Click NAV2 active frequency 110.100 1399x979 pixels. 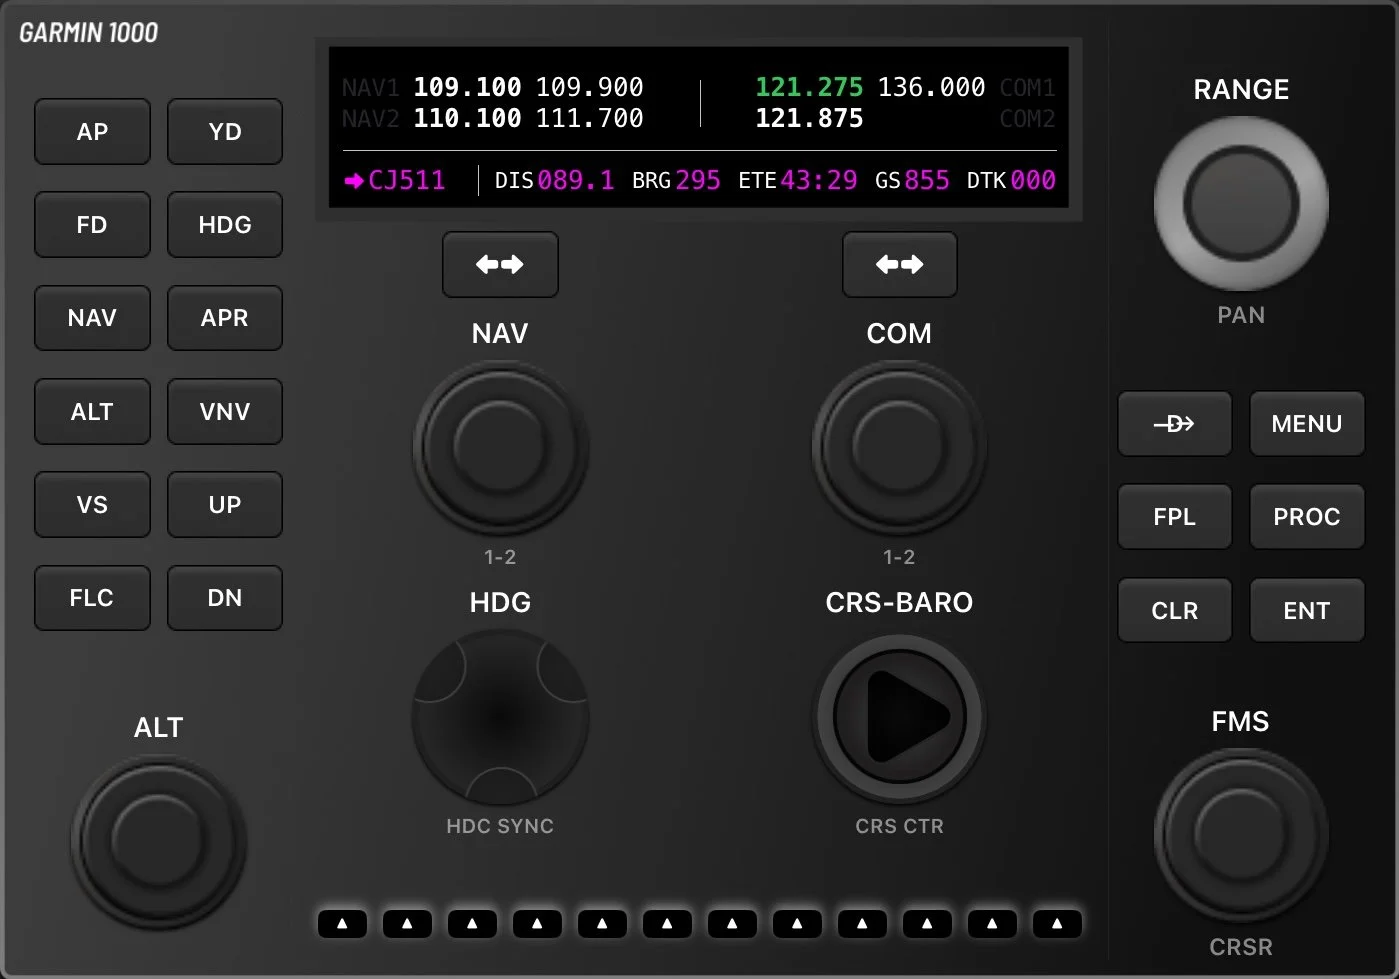point(467,118)
